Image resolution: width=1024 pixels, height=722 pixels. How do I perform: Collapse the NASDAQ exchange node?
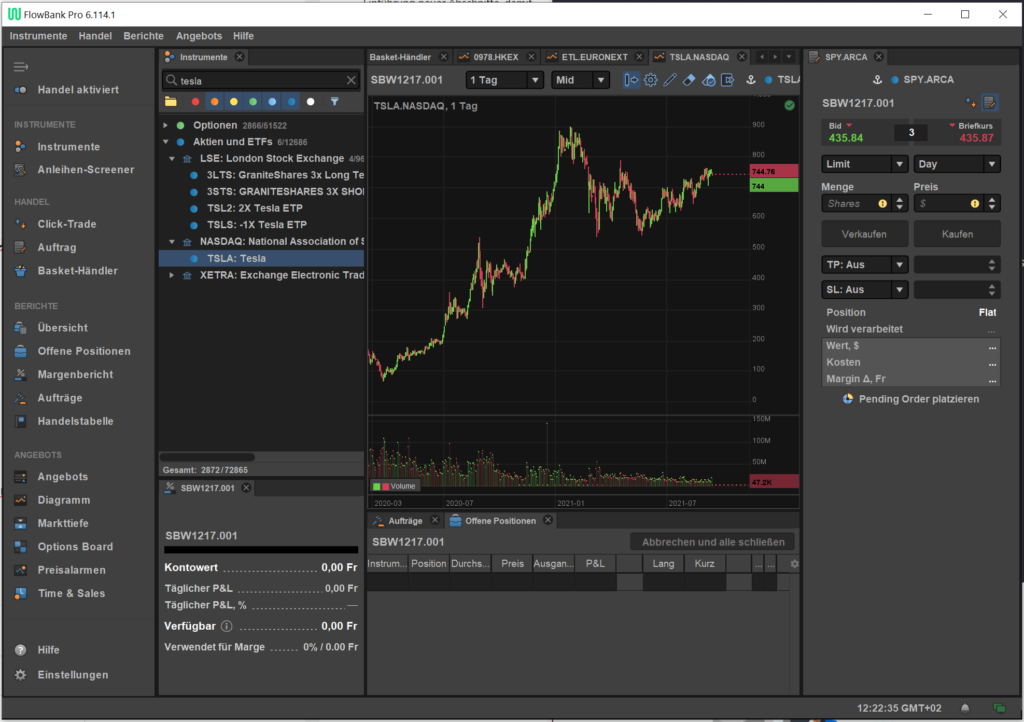(x=172, y=242)
